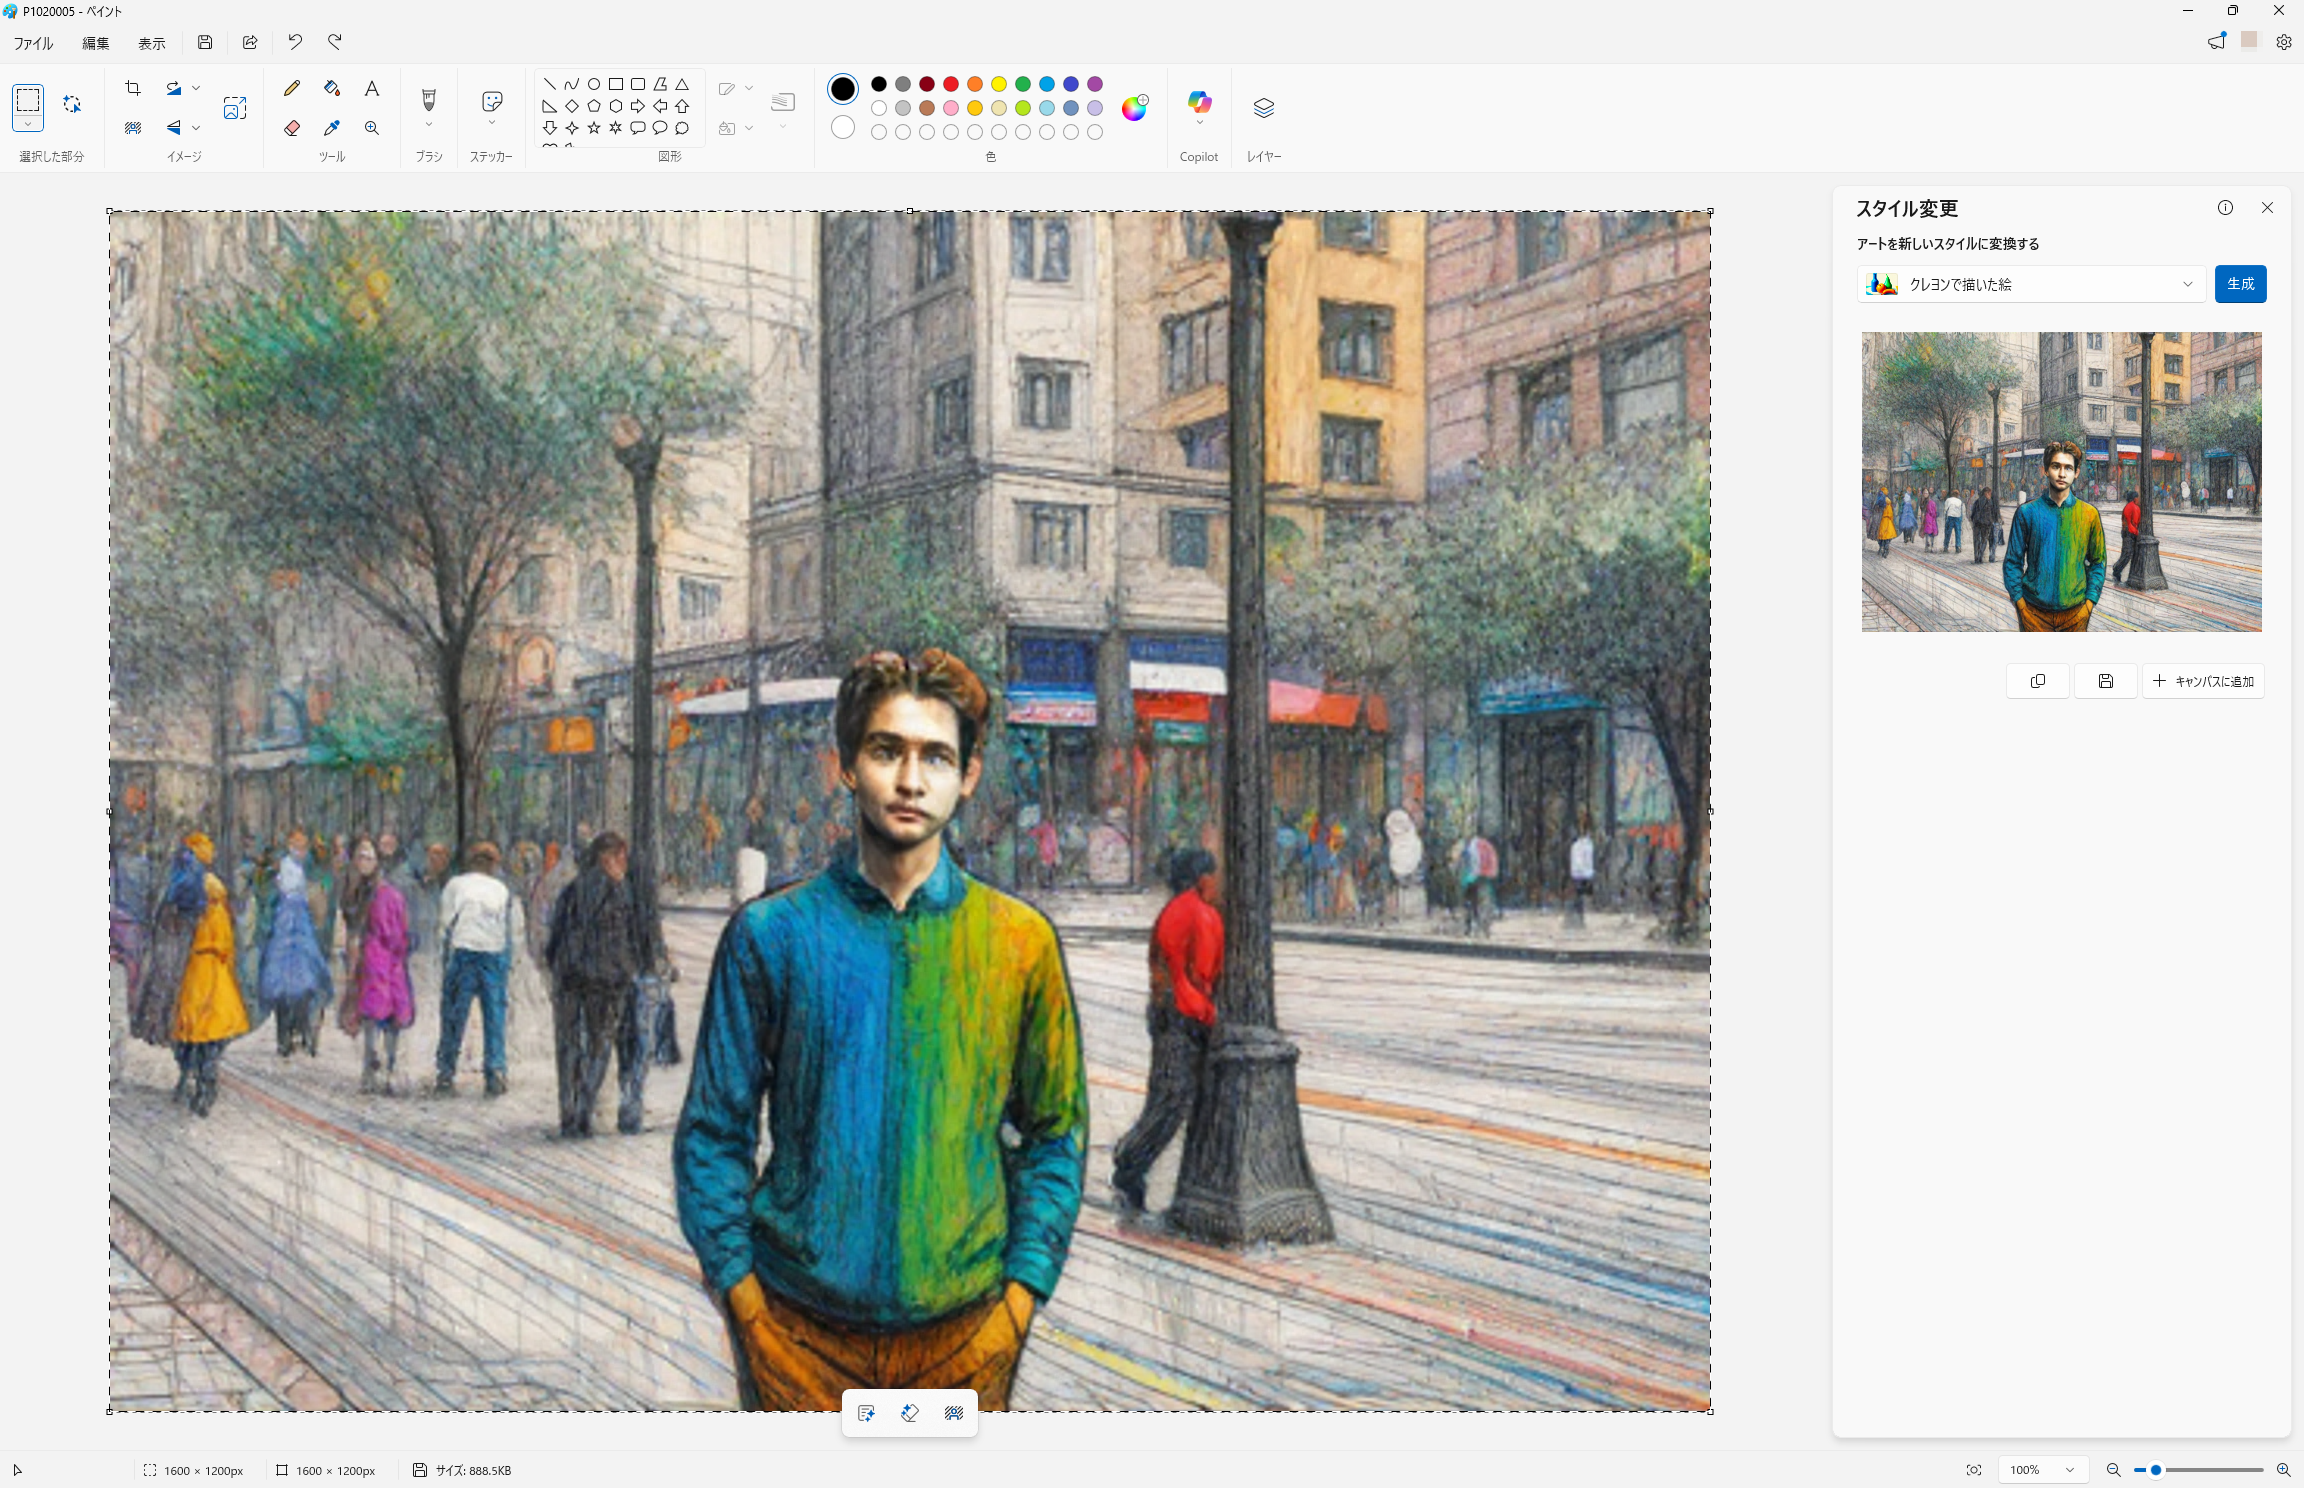Click the Crop image icon

133,89
